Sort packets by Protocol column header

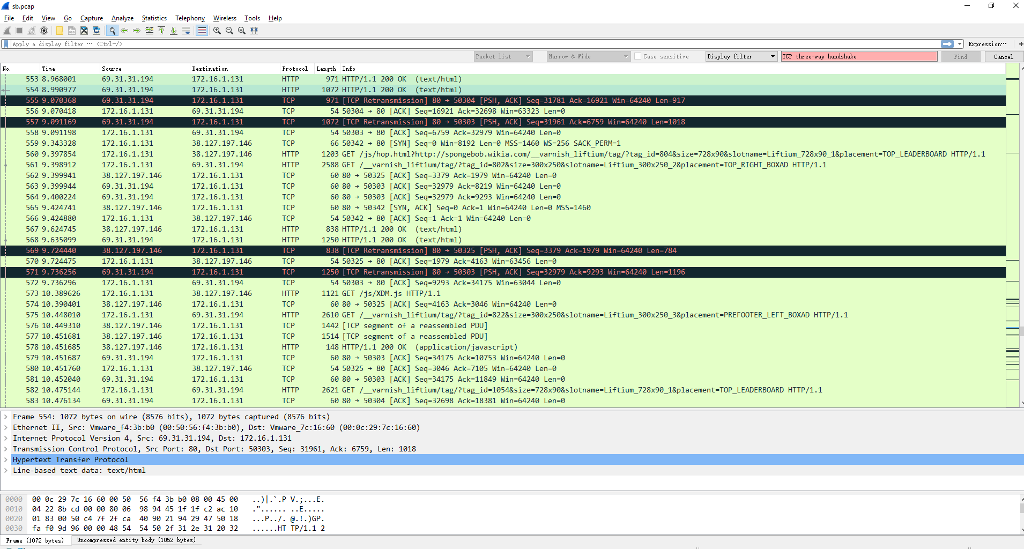295,69
